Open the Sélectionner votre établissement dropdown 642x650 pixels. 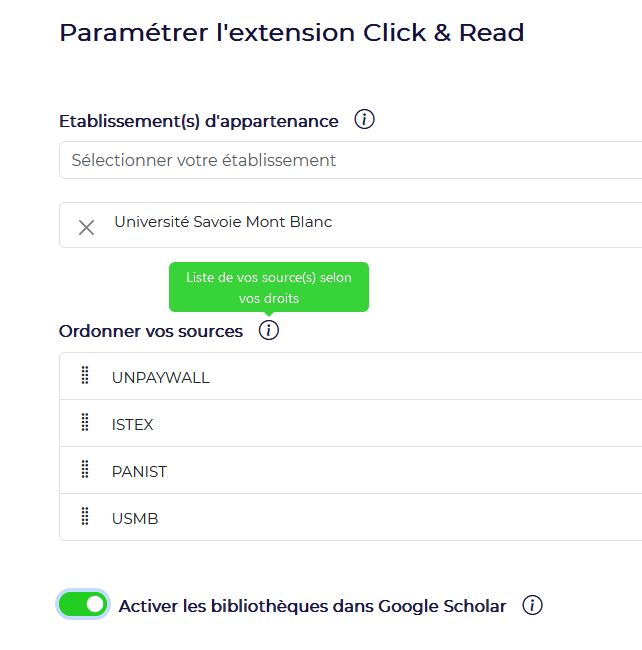[351, 160]
